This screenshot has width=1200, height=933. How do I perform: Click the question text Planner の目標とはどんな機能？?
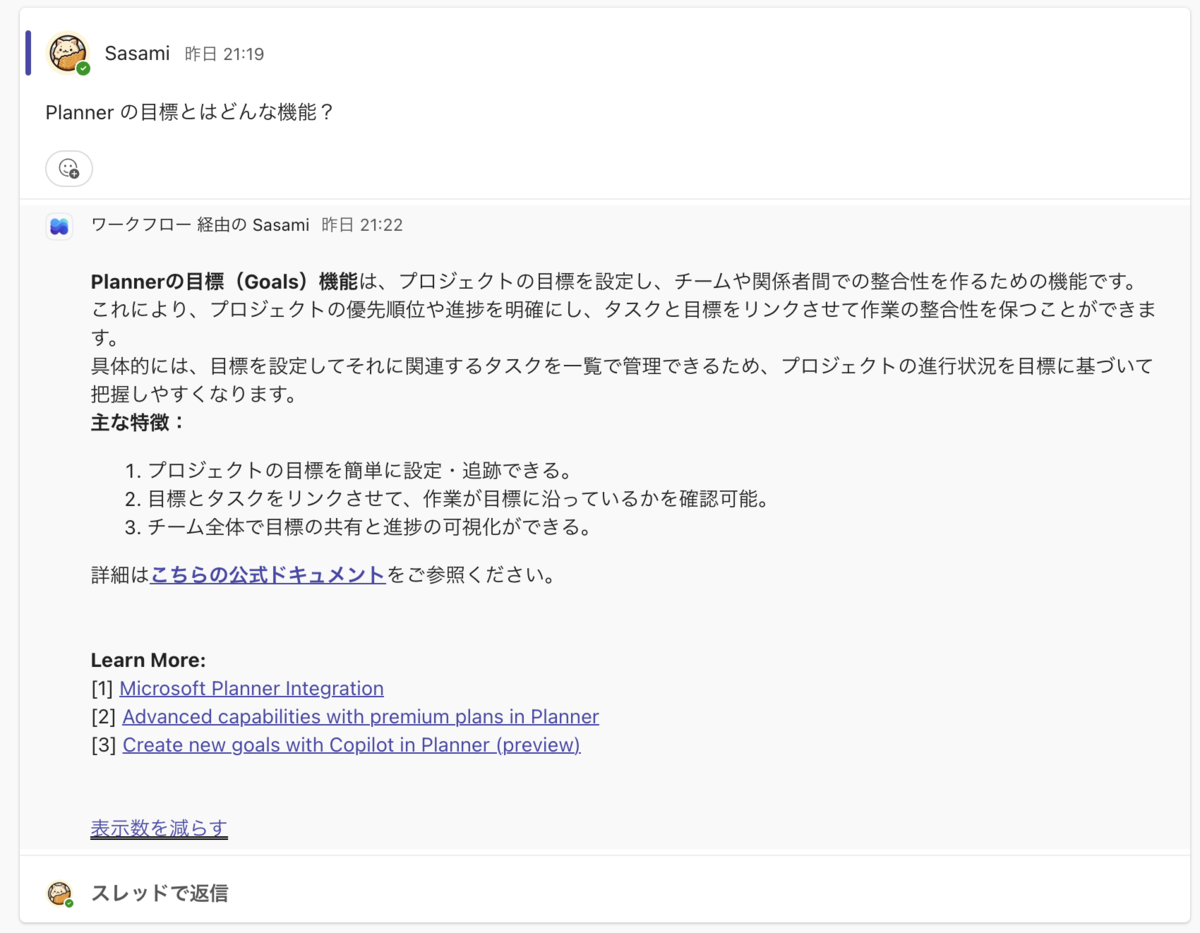[189, 112]
